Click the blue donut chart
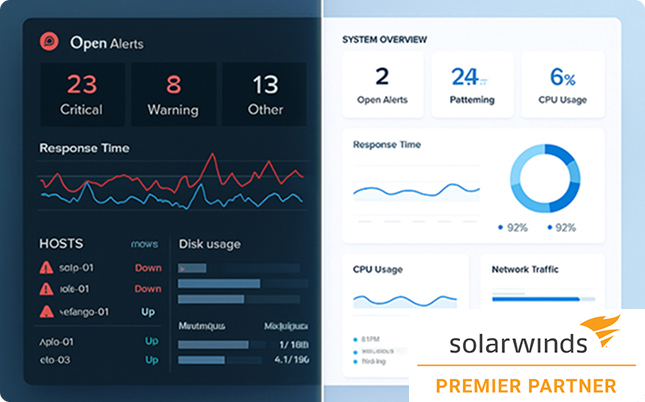This screenshot has width=645, height=402. pyautogui.click(x=545, y=178)
